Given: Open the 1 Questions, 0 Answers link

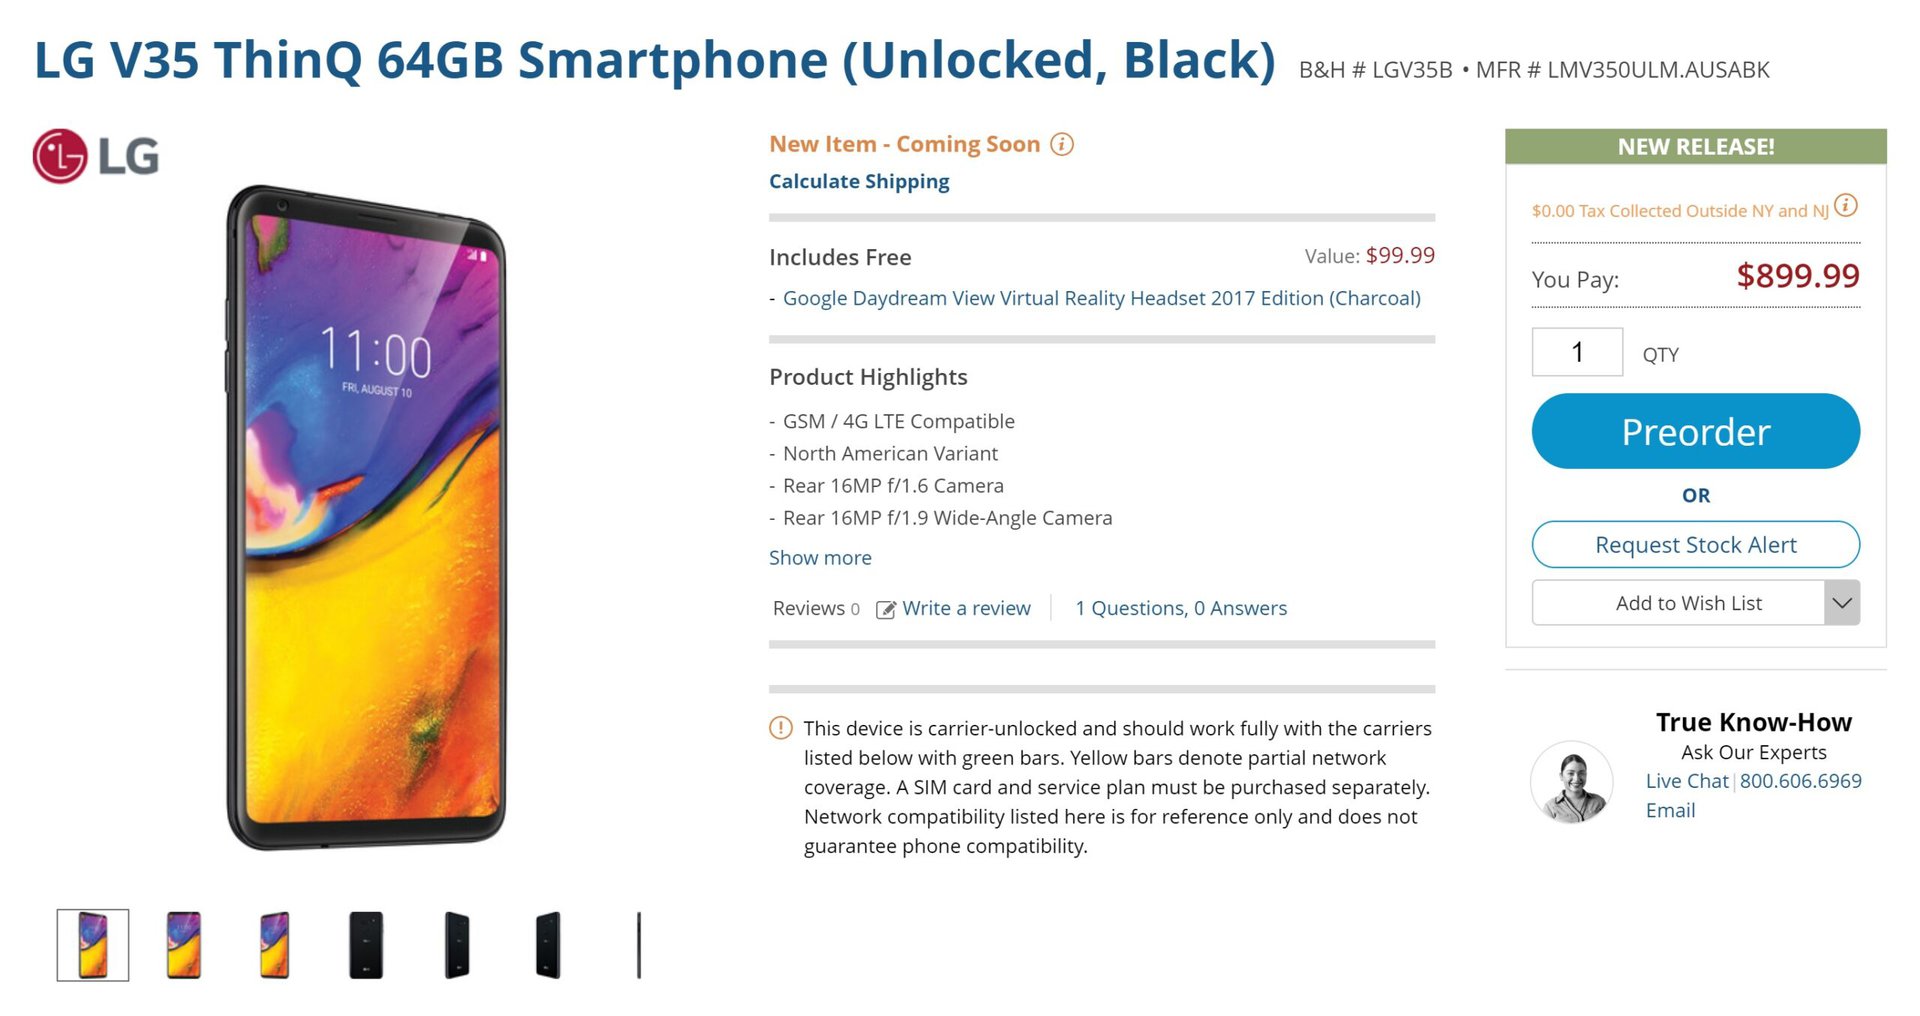Looking at the screenshot, I should pyautogui.click(x=1181, y=608).
